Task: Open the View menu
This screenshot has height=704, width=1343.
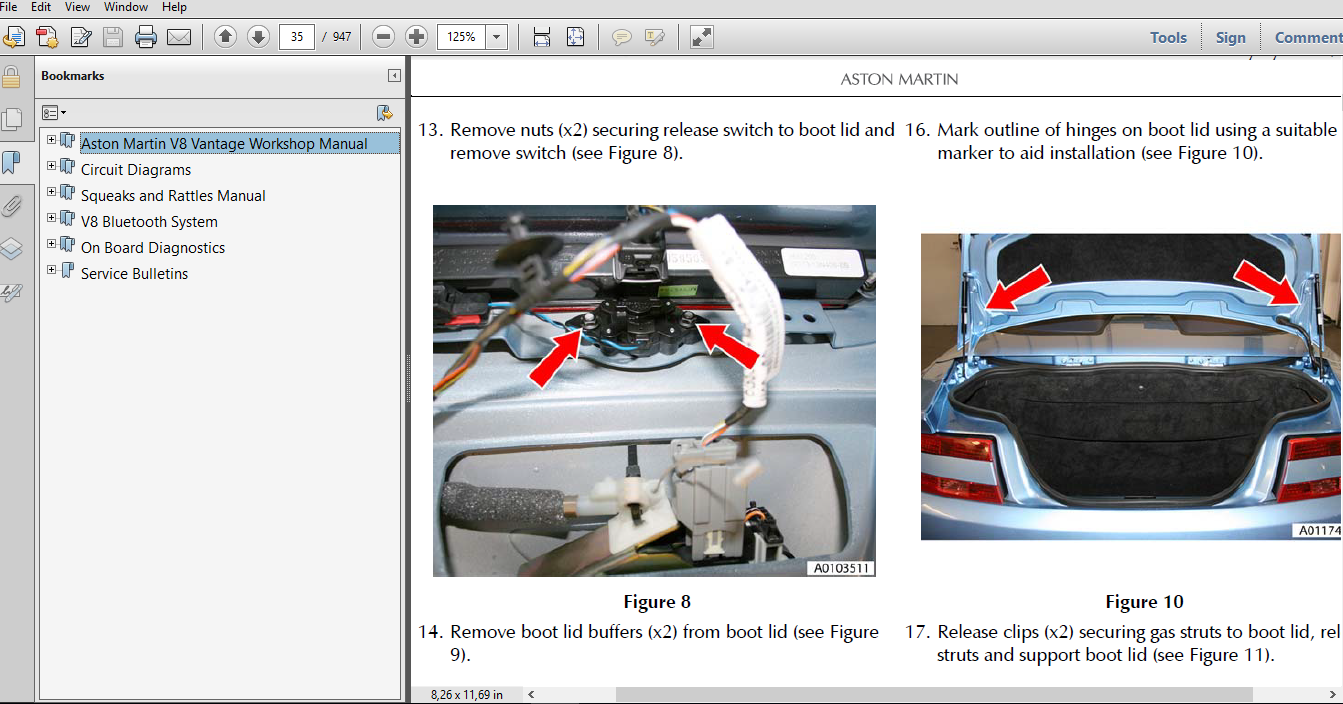Action: (77, 6)
